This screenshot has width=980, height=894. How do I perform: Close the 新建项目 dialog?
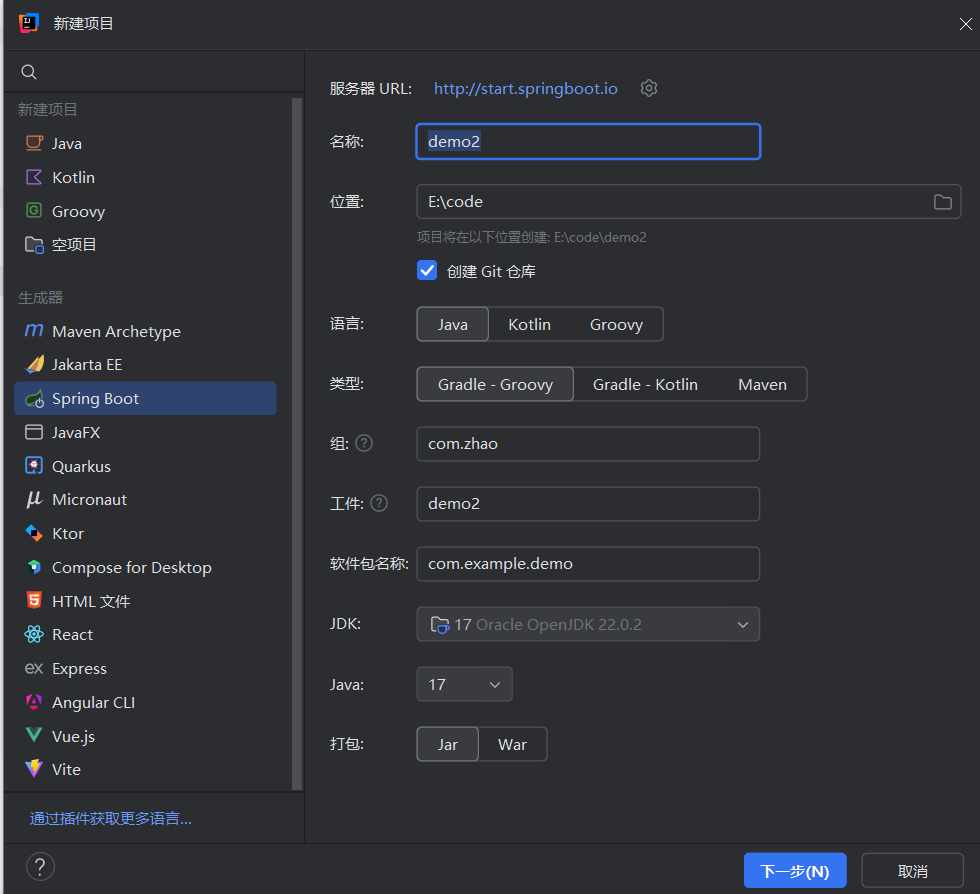point(965,24)
